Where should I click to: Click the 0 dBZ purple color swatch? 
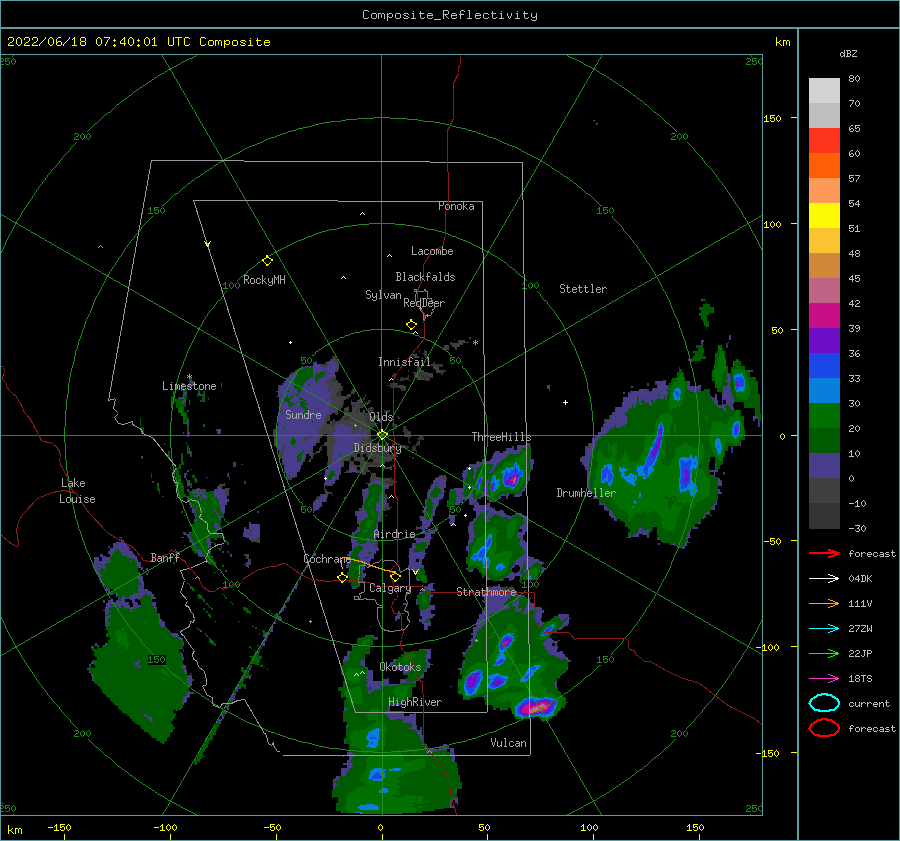tap(824, 466)
